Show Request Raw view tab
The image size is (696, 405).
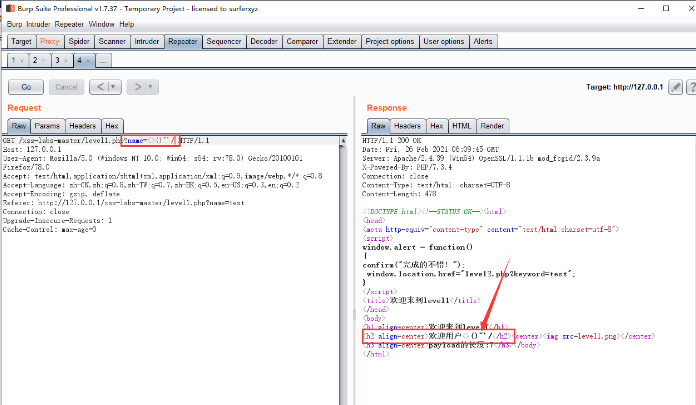19,126
